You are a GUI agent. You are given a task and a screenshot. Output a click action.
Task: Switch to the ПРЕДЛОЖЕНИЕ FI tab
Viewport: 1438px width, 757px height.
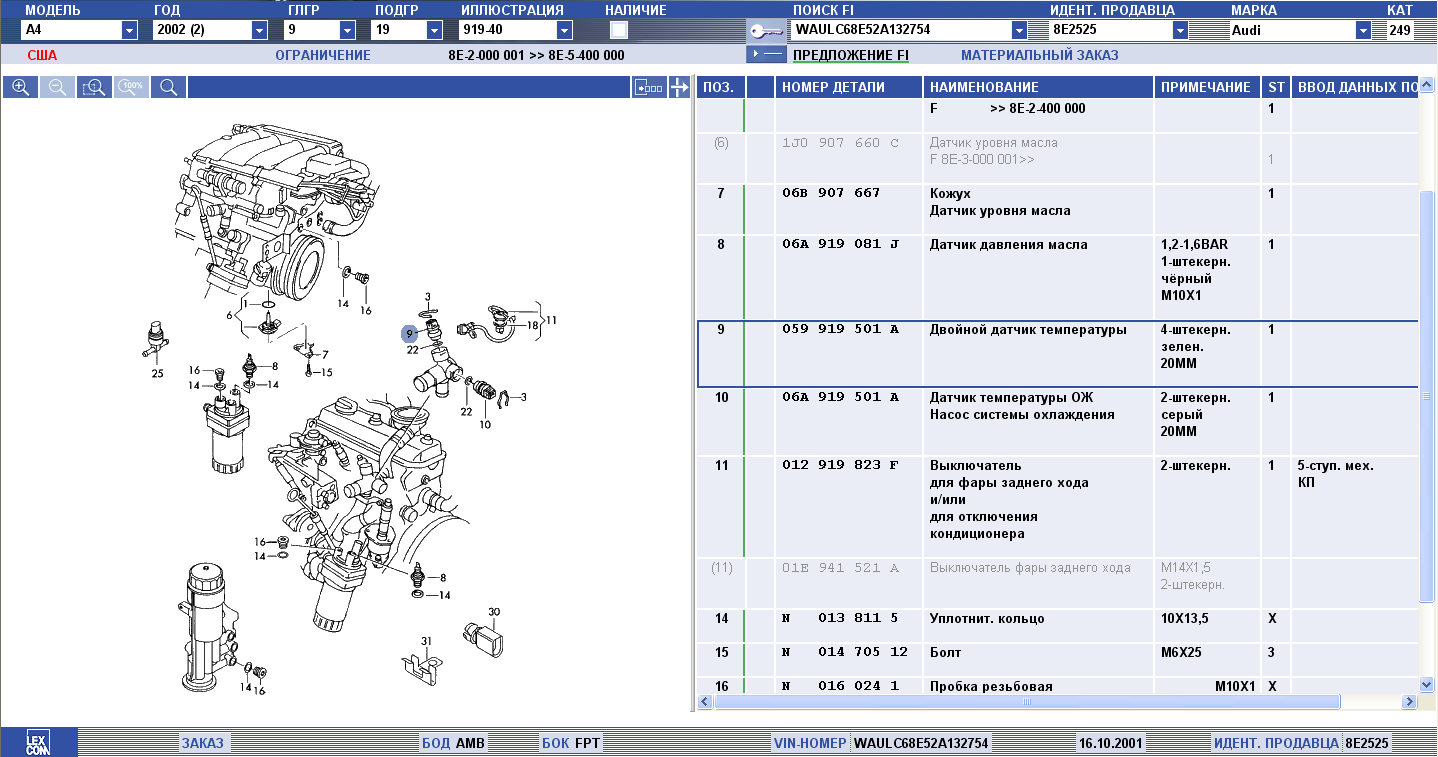[x=850, y=55]
